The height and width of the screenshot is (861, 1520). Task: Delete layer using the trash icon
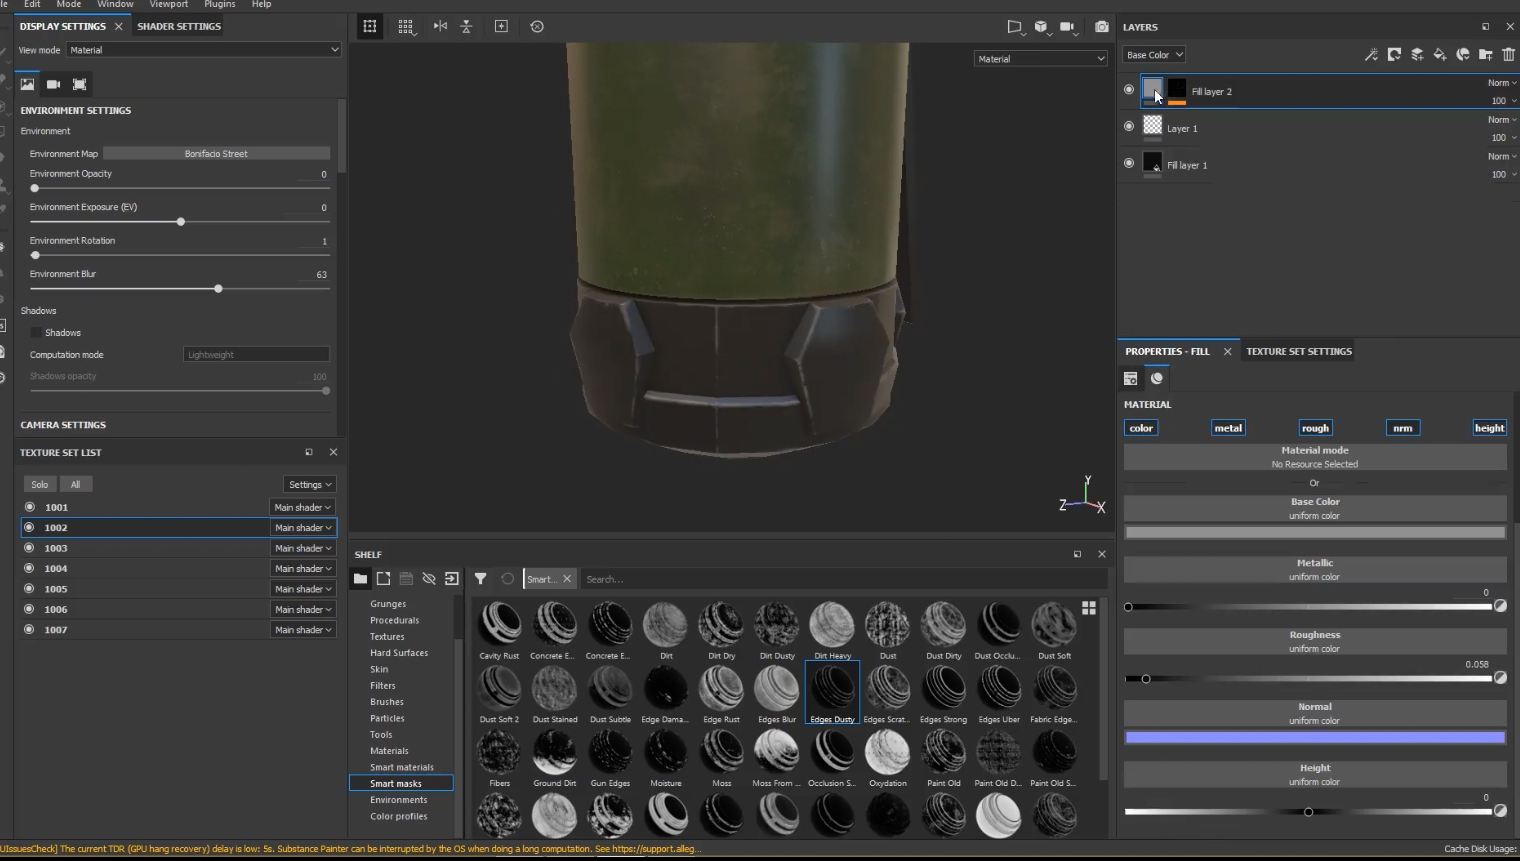1508,55
